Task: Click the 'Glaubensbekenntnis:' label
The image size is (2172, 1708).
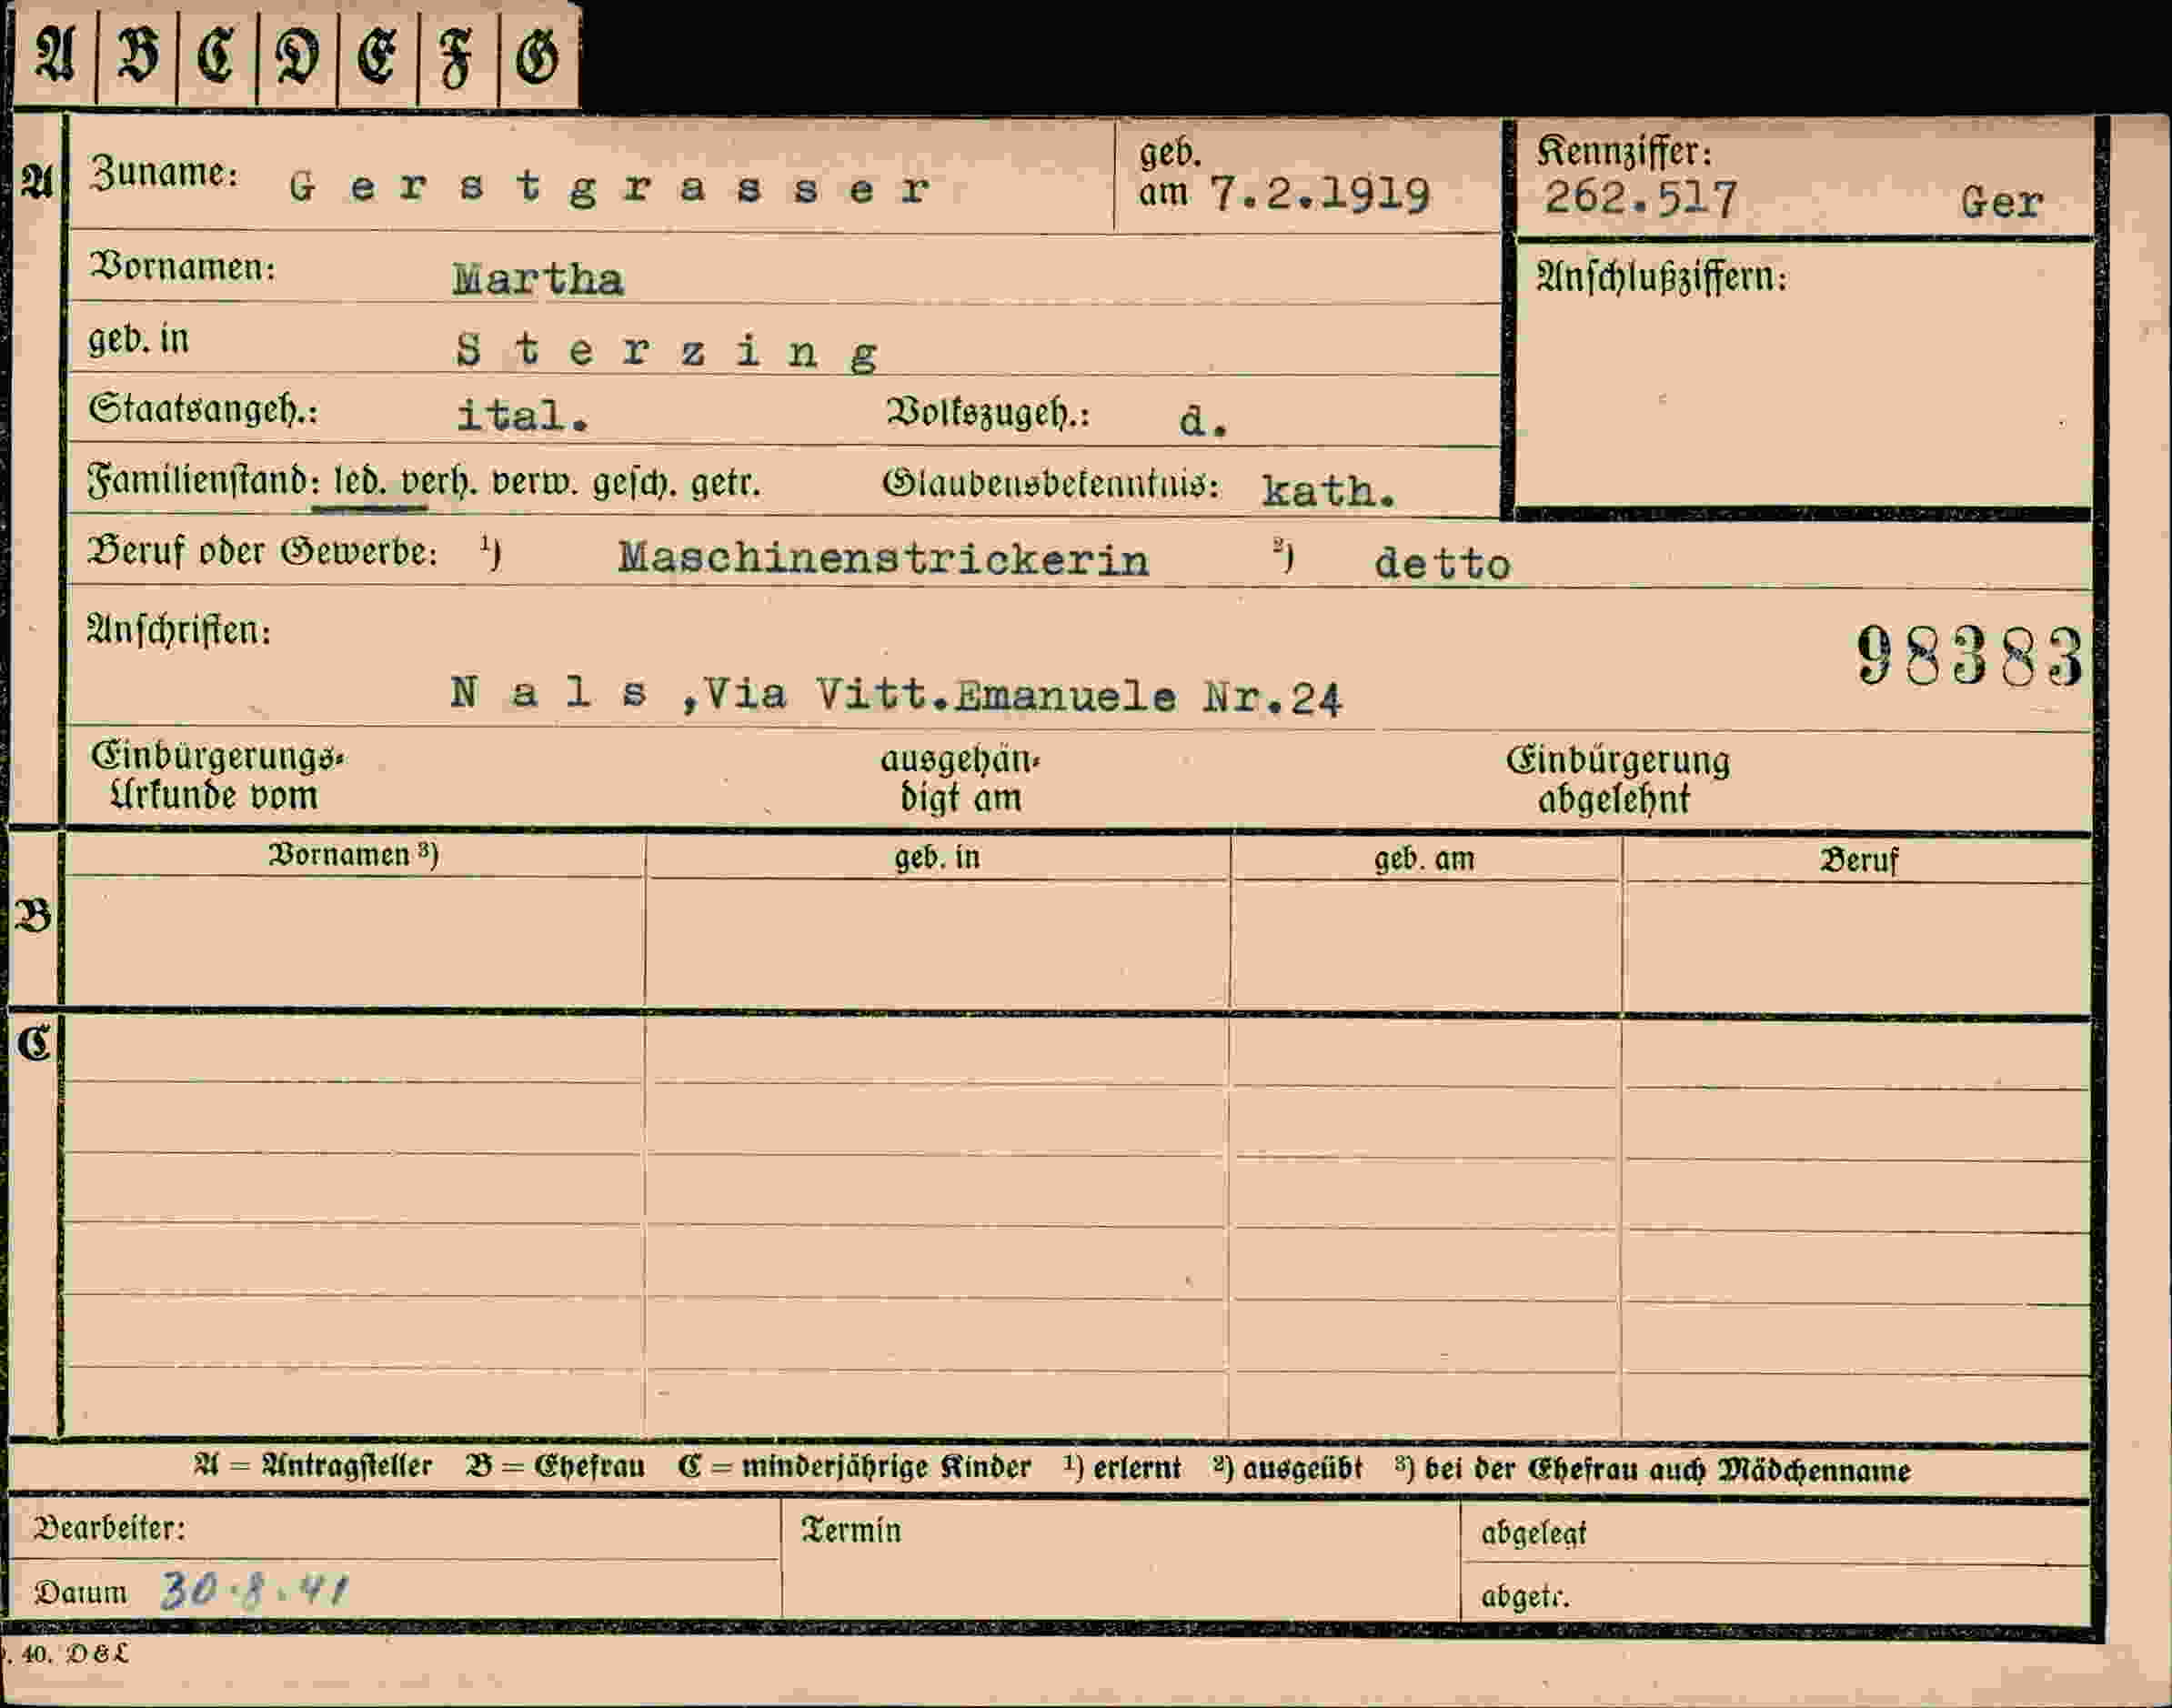Action: [1051, 485]
